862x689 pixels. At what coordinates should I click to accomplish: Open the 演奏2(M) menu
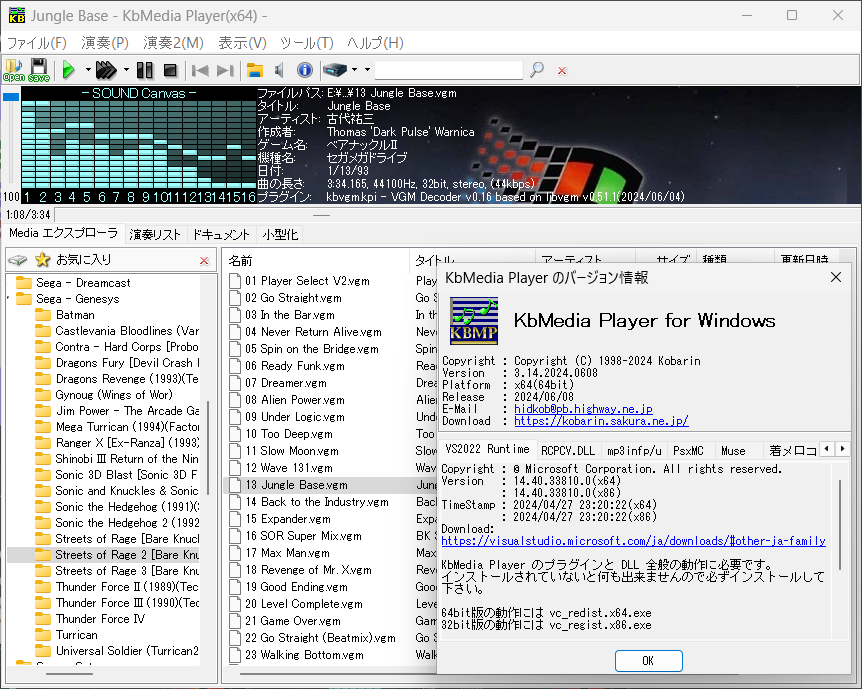tap(173, 43)
